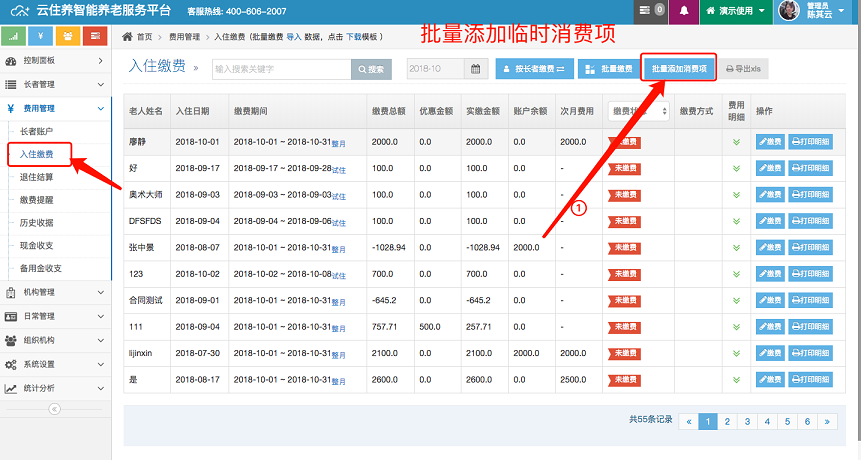Click the 批量添加消费项 button
Screen dimensions: 861x460
(x=679, y=69)
